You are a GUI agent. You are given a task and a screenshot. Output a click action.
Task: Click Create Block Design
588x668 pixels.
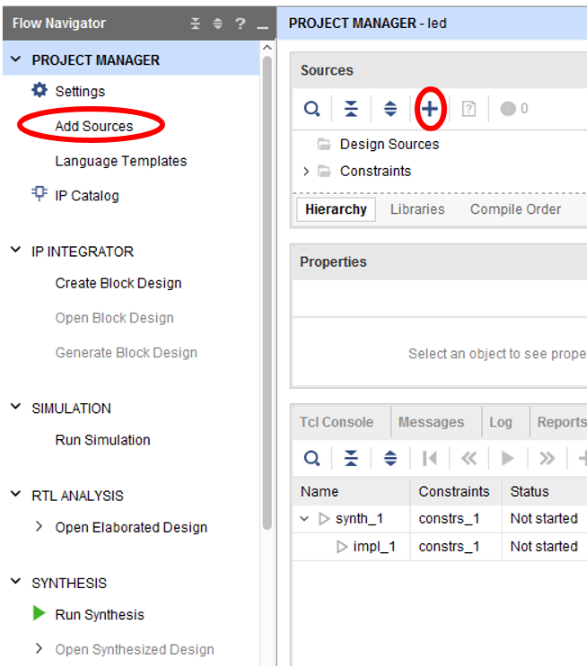(118, 283)
